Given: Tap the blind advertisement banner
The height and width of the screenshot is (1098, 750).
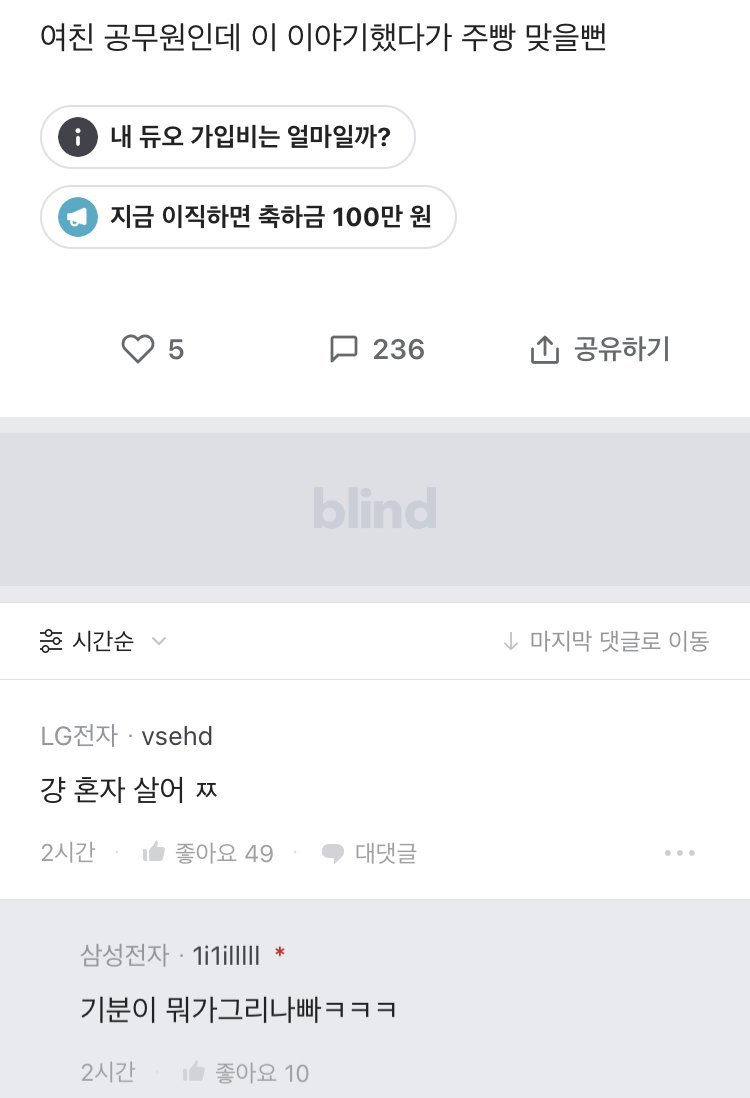Looking at the screenshot, I should point(375,509).
